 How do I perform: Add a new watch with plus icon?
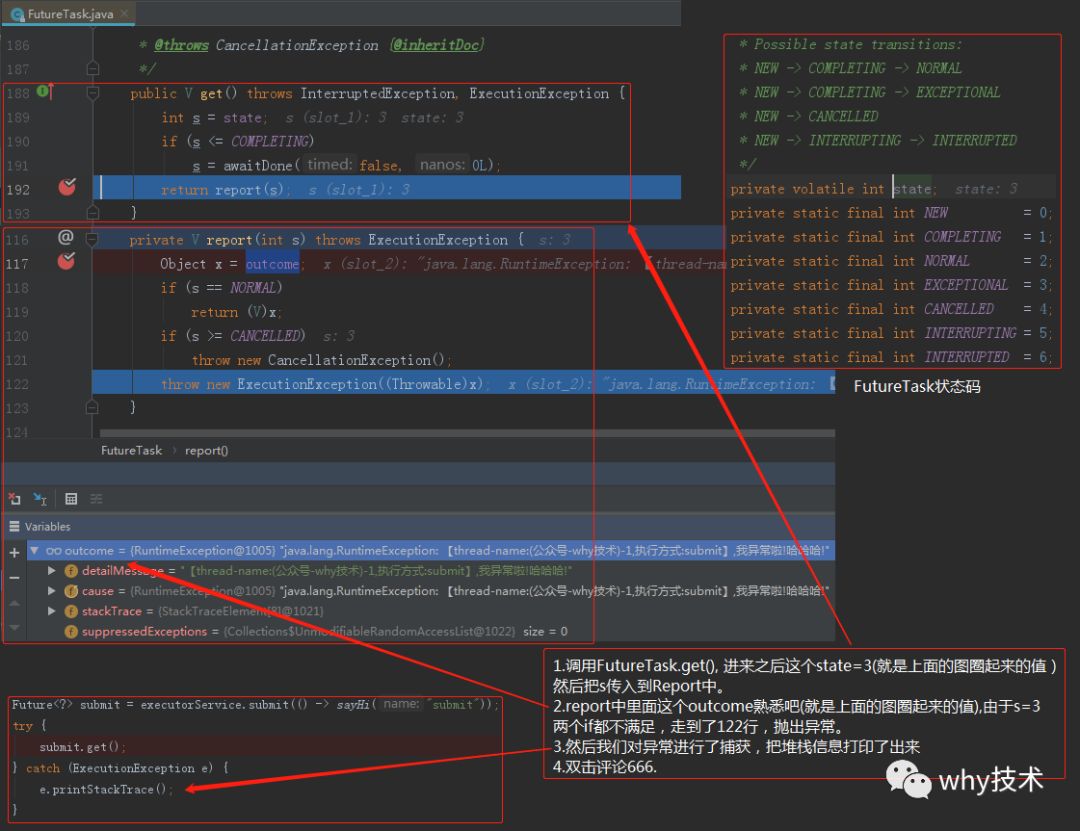pyautogui.click(x=14, y=553)
